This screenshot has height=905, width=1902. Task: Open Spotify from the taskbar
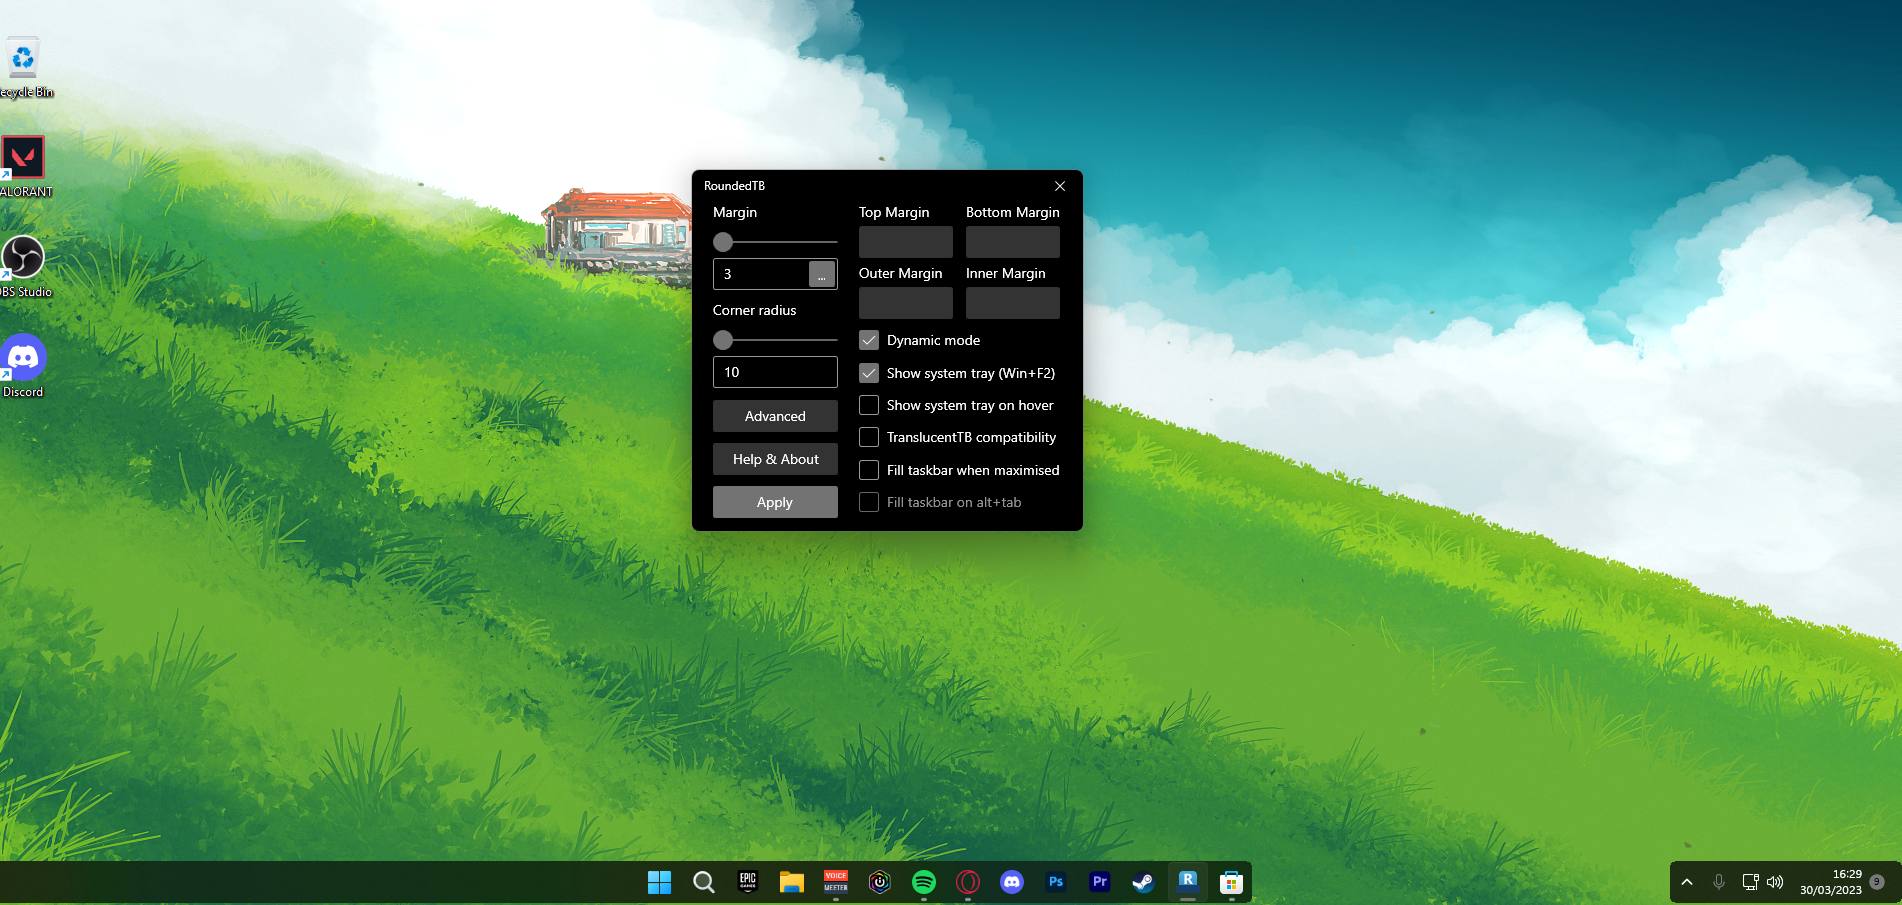[924, 882]
